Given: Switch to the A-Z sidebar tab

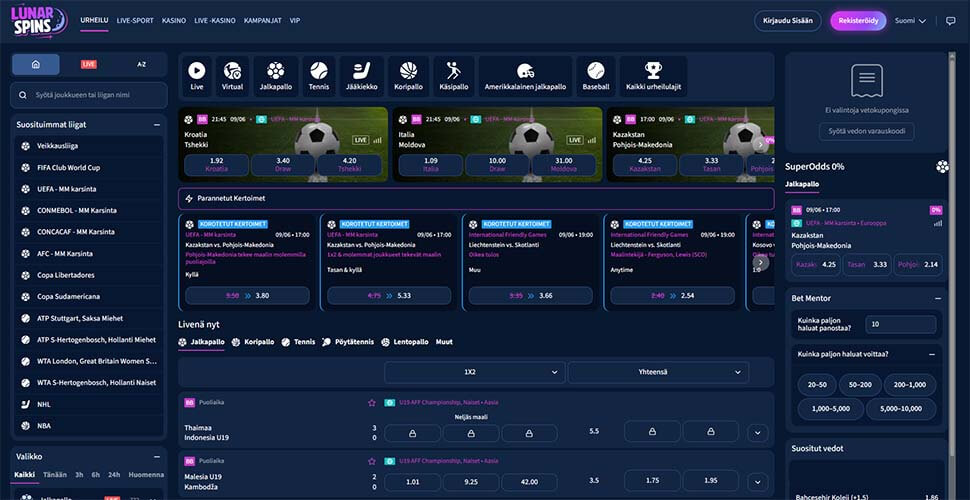Looking at the screenshot, I should point(141,64).
